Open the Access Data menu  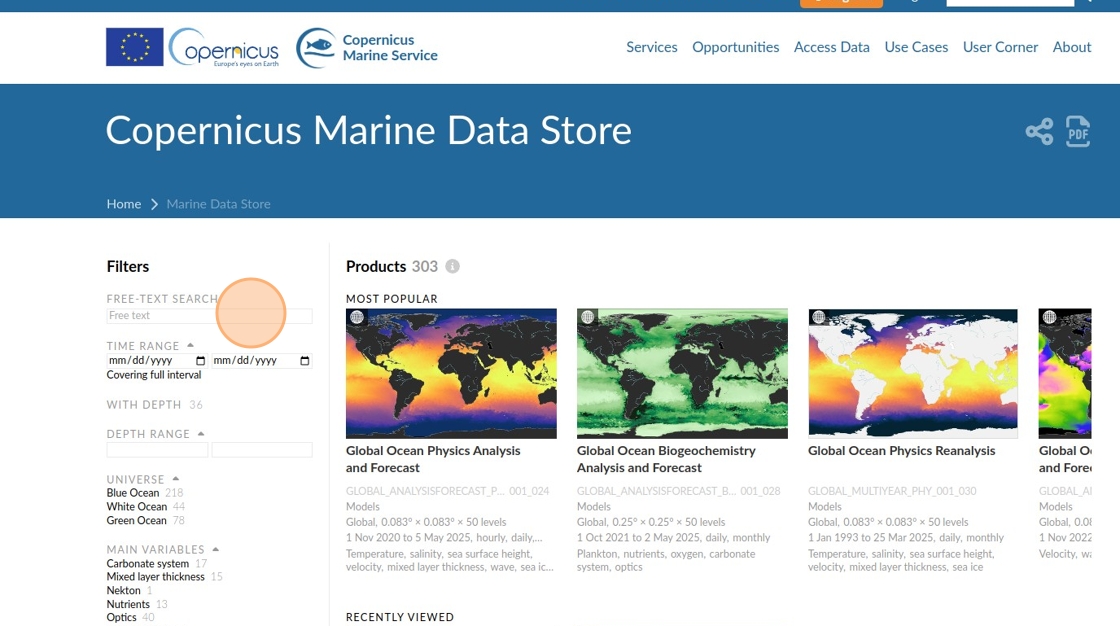tap(831, 47)
